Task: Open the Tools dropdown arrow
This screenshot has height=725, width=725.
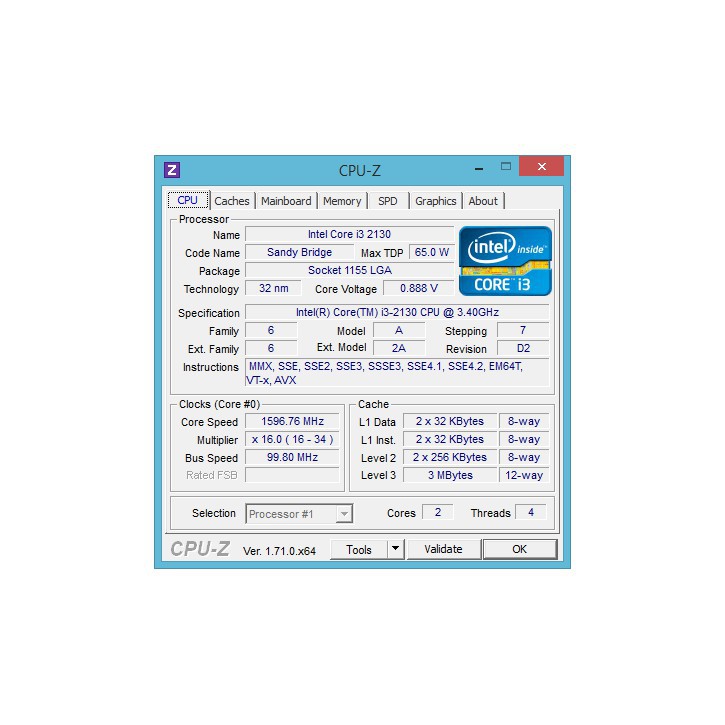Action: pyautogui.click(x=395, y=549)
